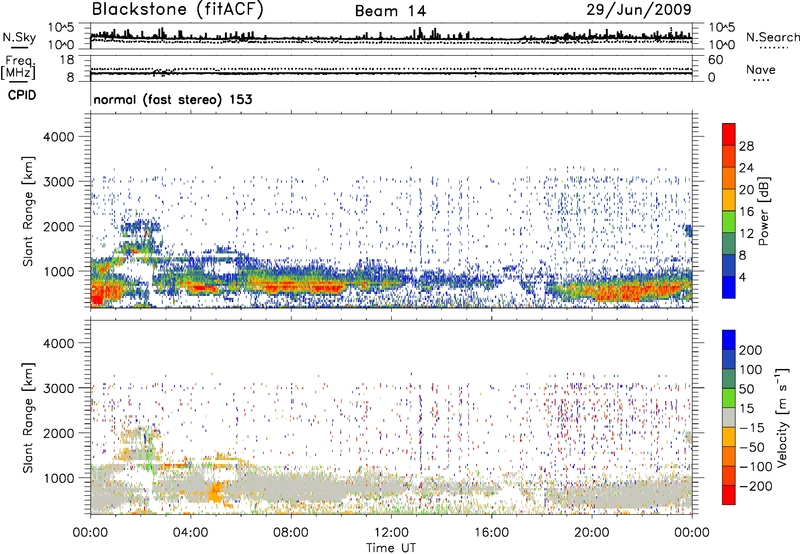Click the 'Nave' legend label
This screenshot has width=800, height=554.
click(761, 70)
